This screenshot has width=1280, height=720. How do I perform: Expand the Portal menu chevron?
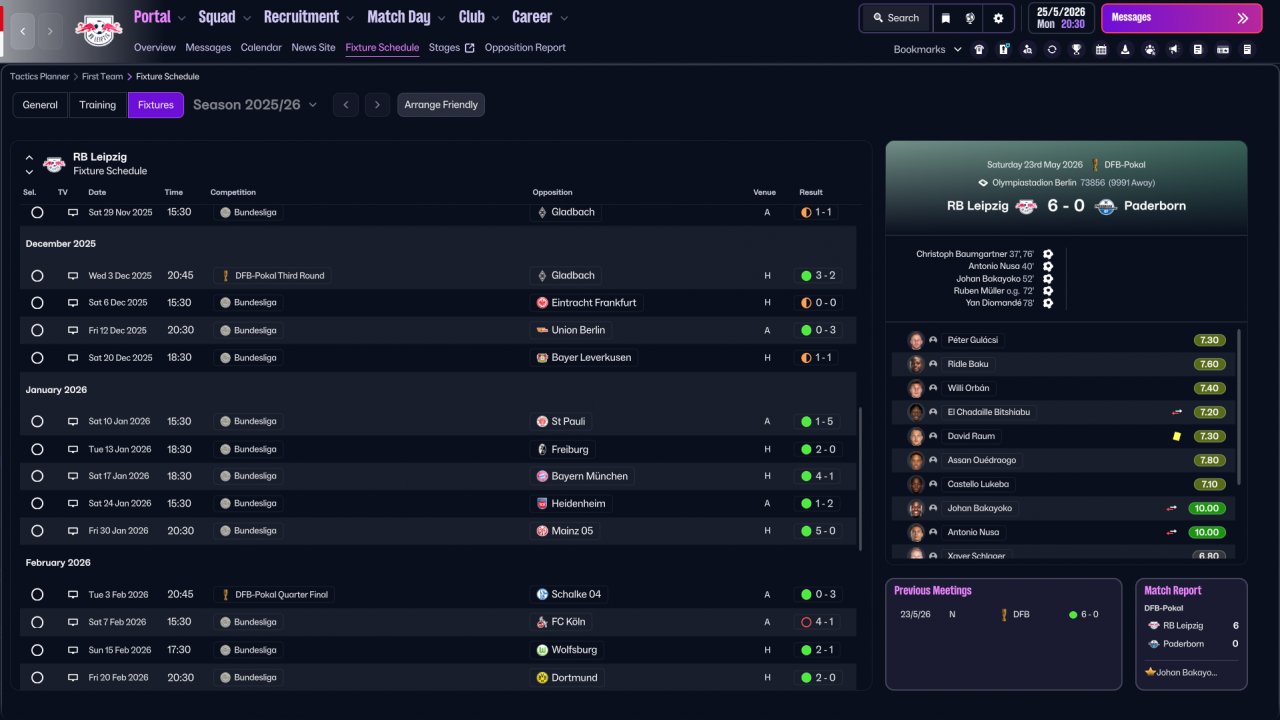point(182,18)
